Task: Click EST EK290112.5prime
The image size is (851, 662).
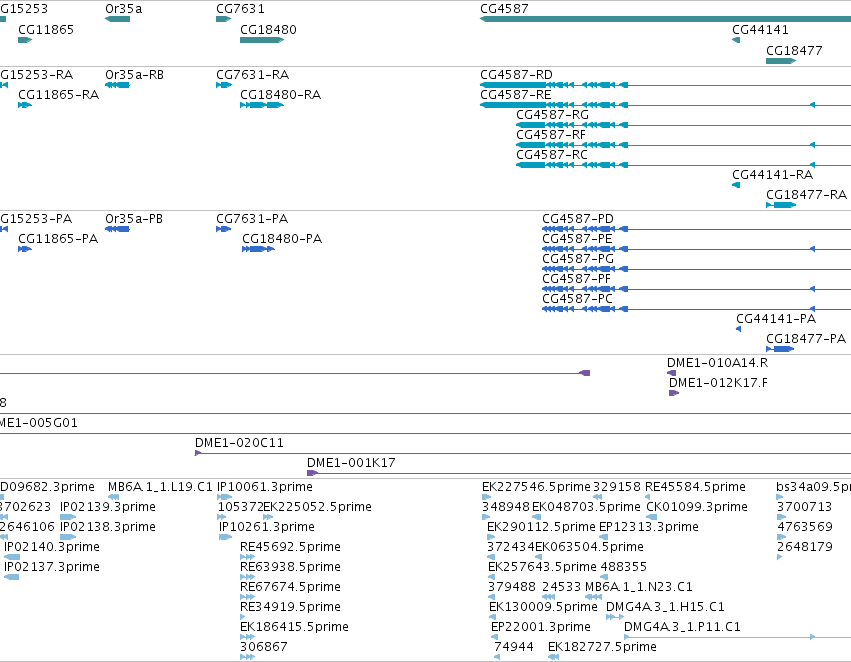Action: (491, 537)
